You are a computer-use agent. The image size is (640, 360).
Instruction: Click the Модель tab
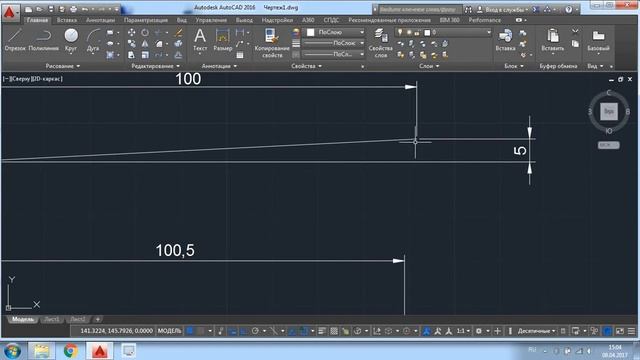point(22,319)
